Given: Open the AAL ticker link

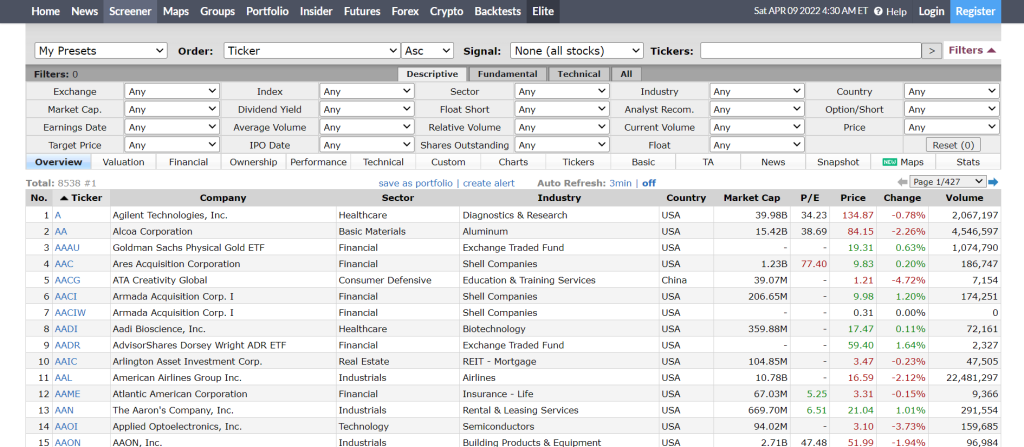Looking at the screenshot, I should point(64,378).
